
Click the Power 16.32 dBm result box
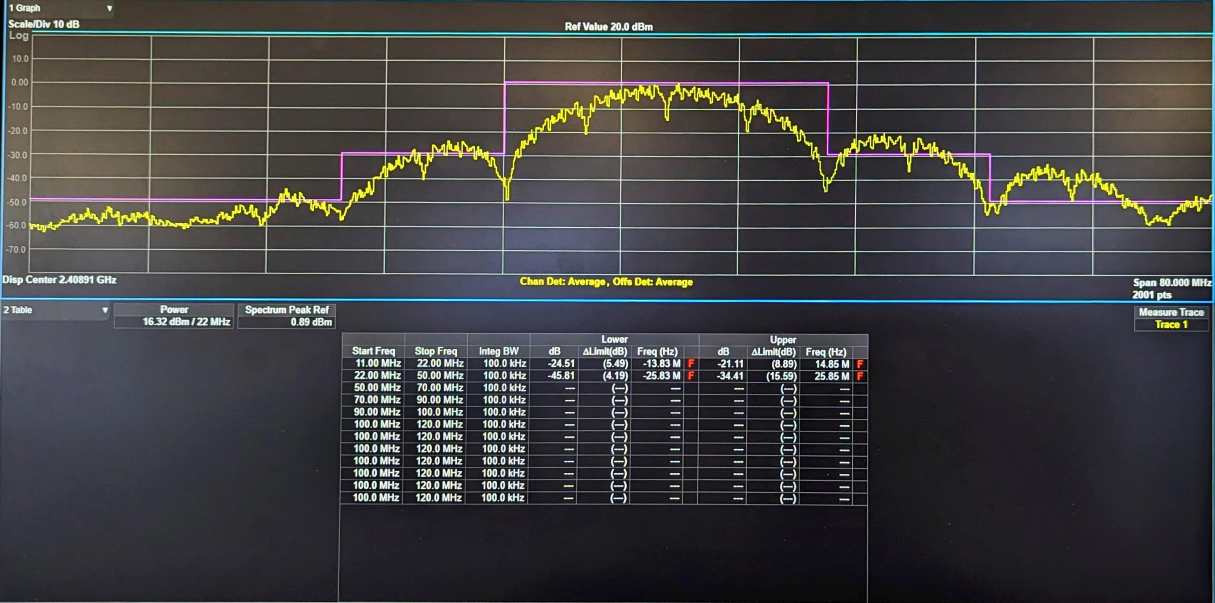pos(174,316)
